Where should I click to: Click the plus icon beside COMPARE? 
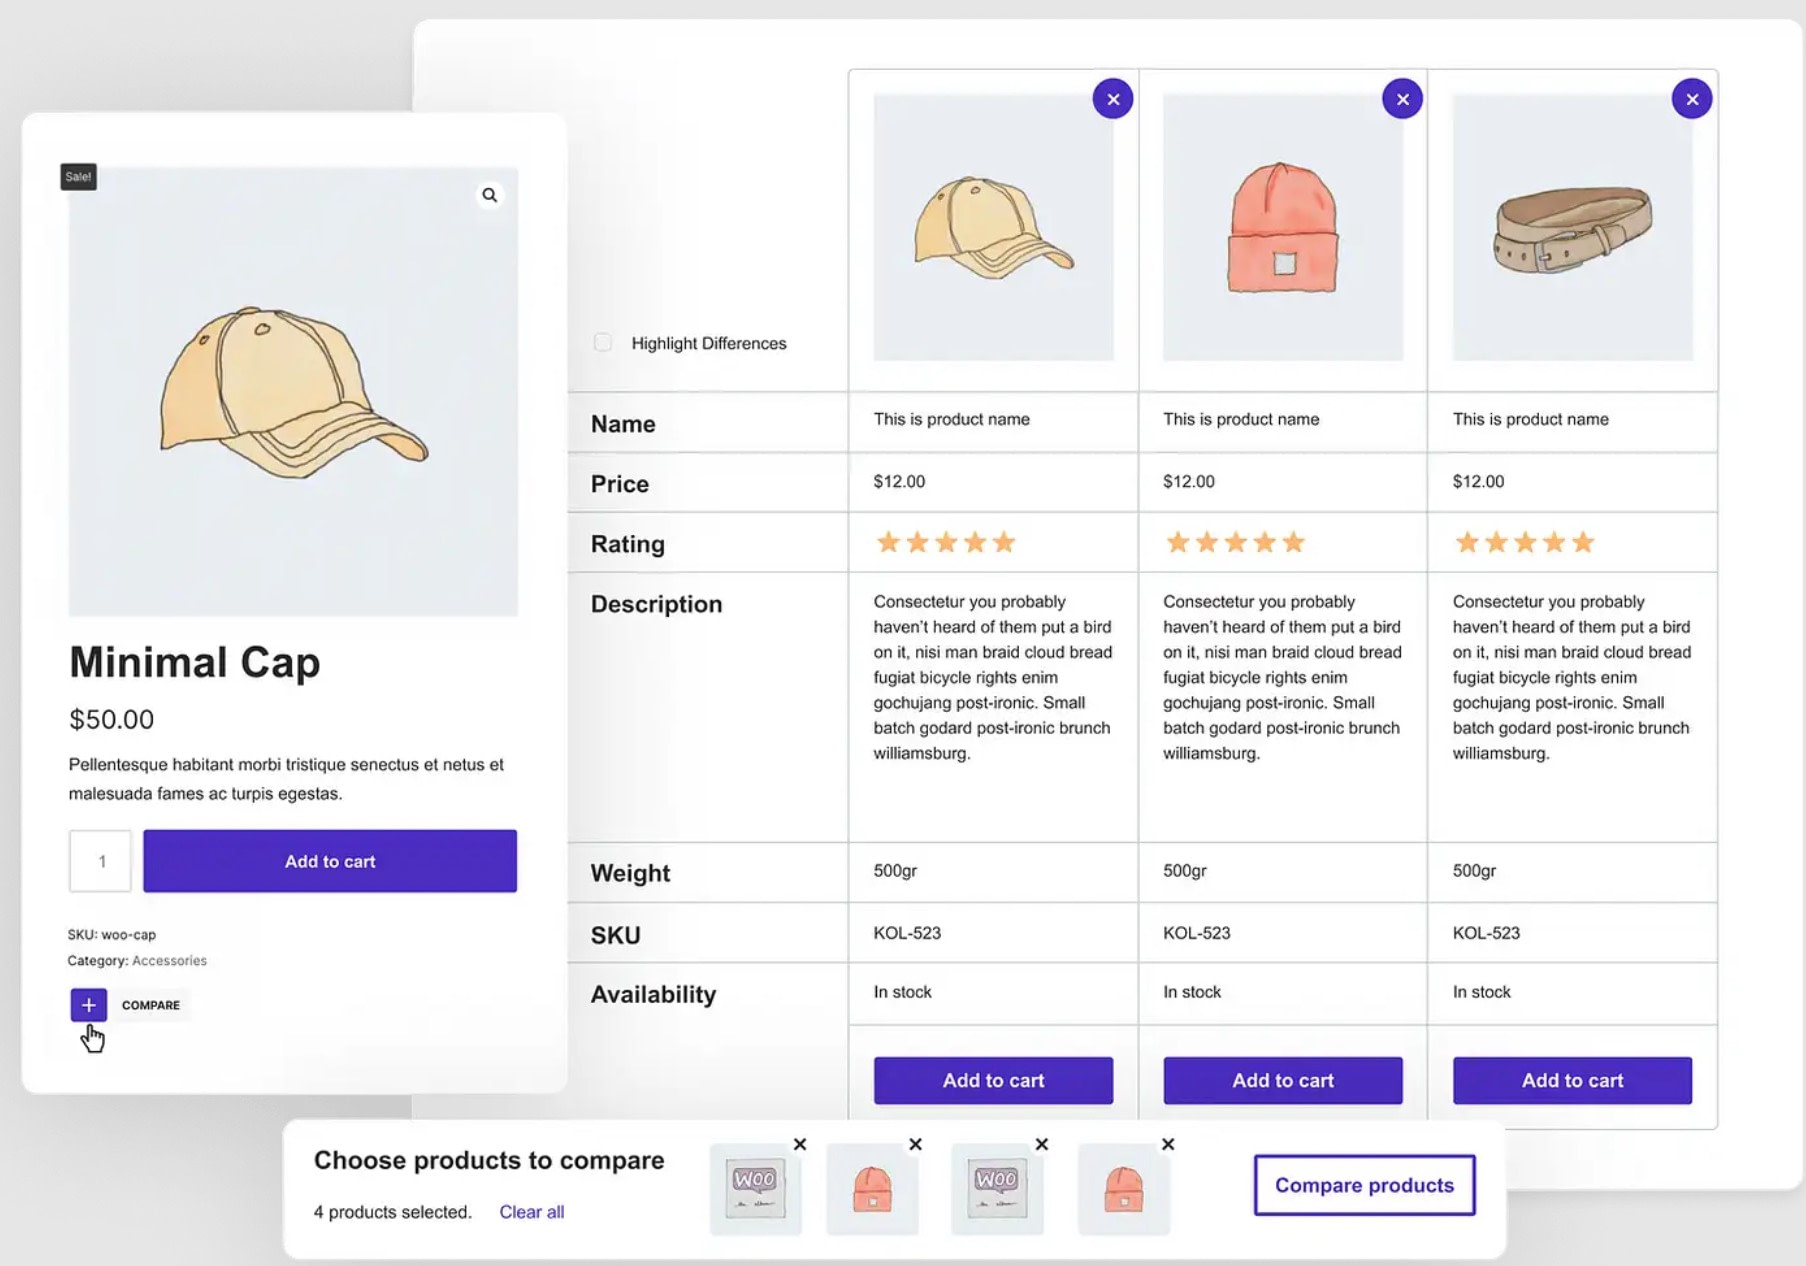[x=88, y=1004]
